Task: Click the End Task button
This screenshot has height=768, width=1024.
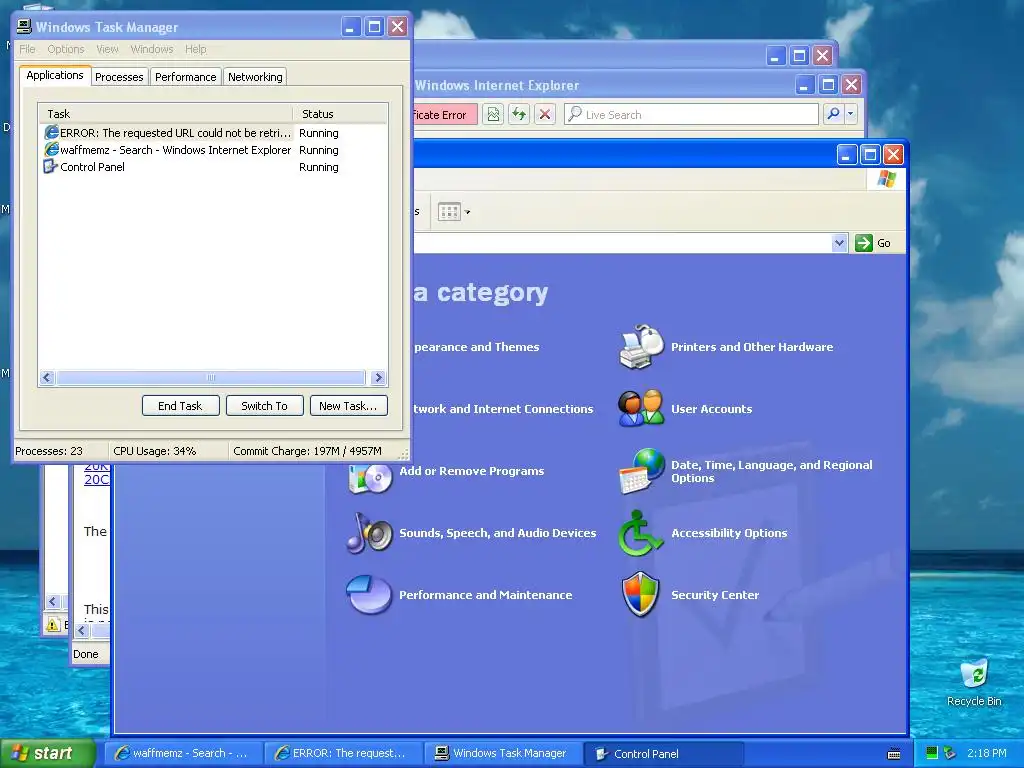Action: pyautogui.click(x=180, y=406)
